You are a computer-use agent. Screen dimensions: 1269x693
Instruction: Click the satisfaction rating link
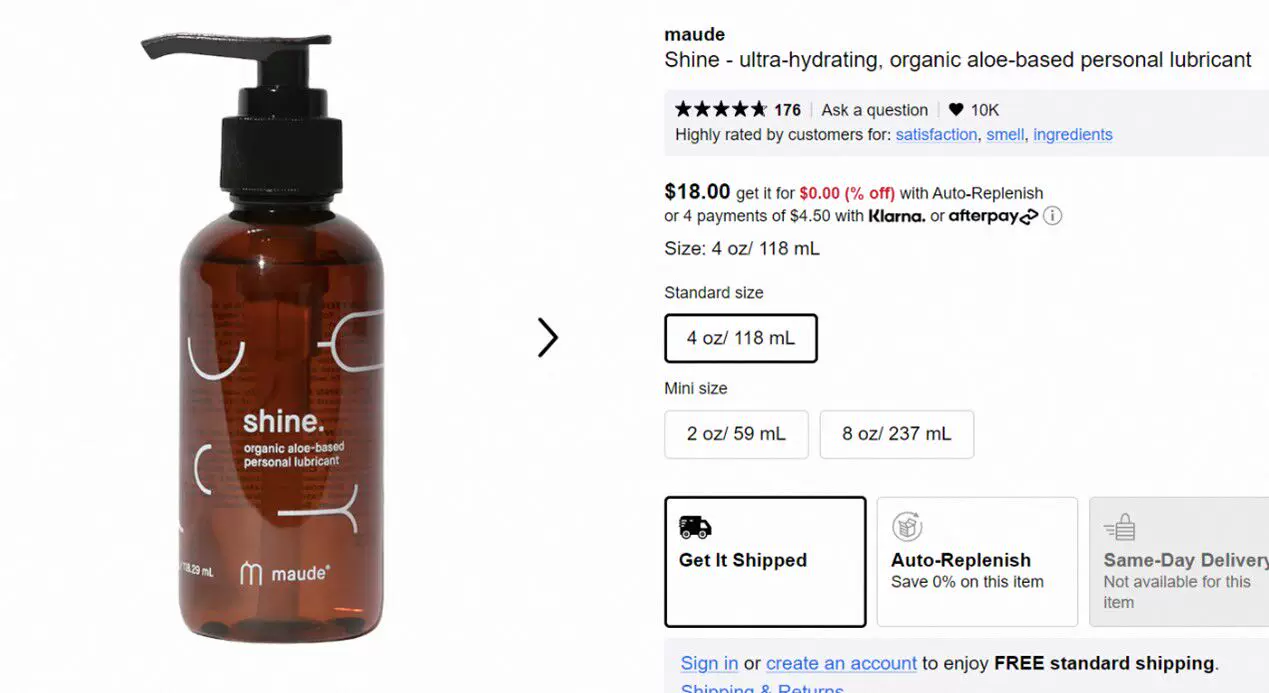pos(936,134)
